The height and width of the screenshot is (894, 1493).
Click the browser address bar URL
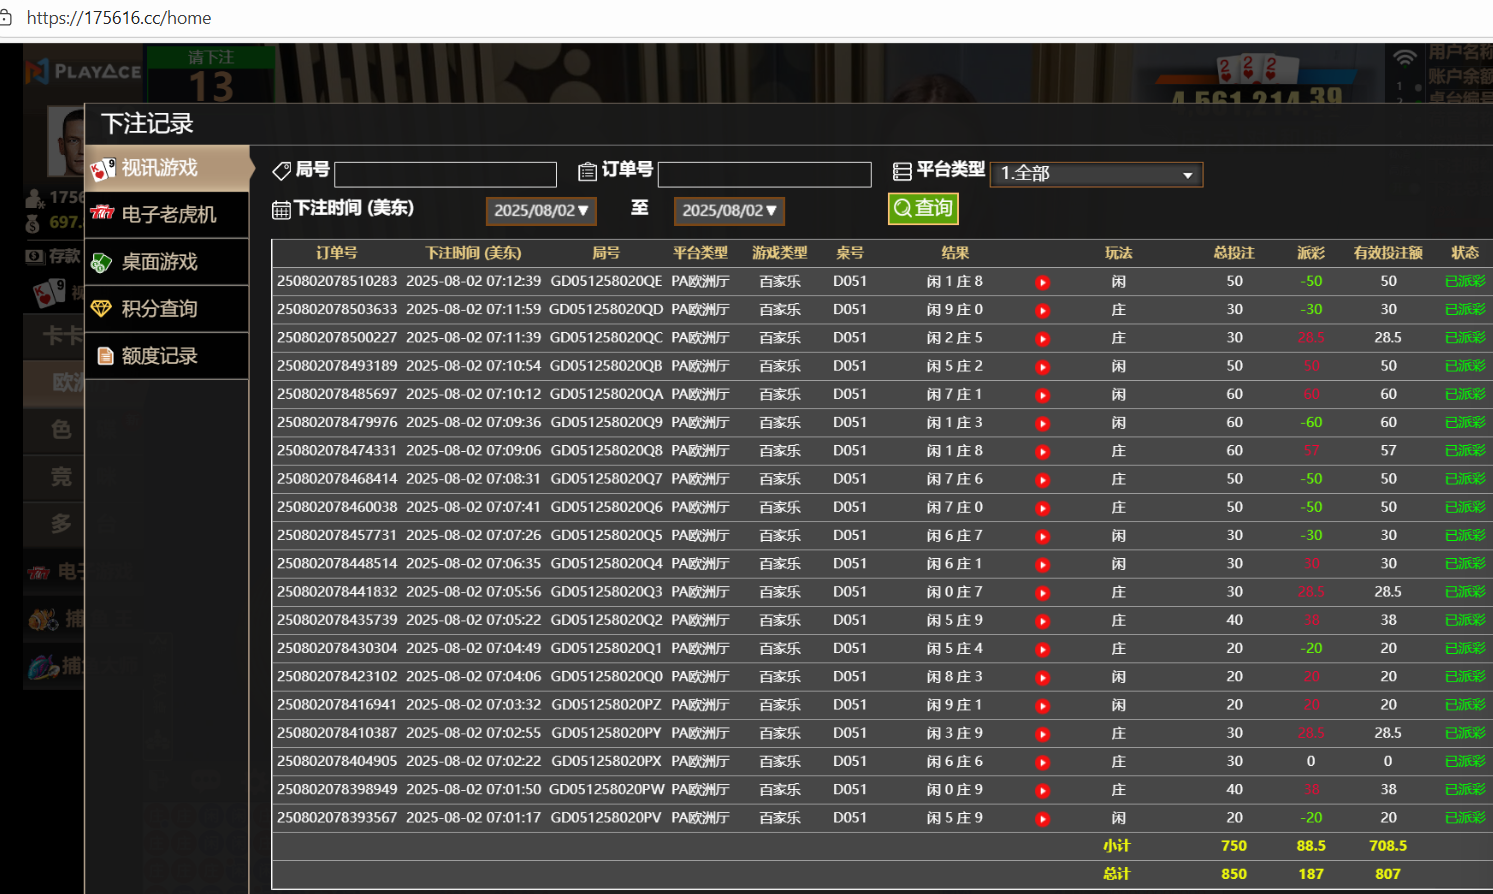119,18
